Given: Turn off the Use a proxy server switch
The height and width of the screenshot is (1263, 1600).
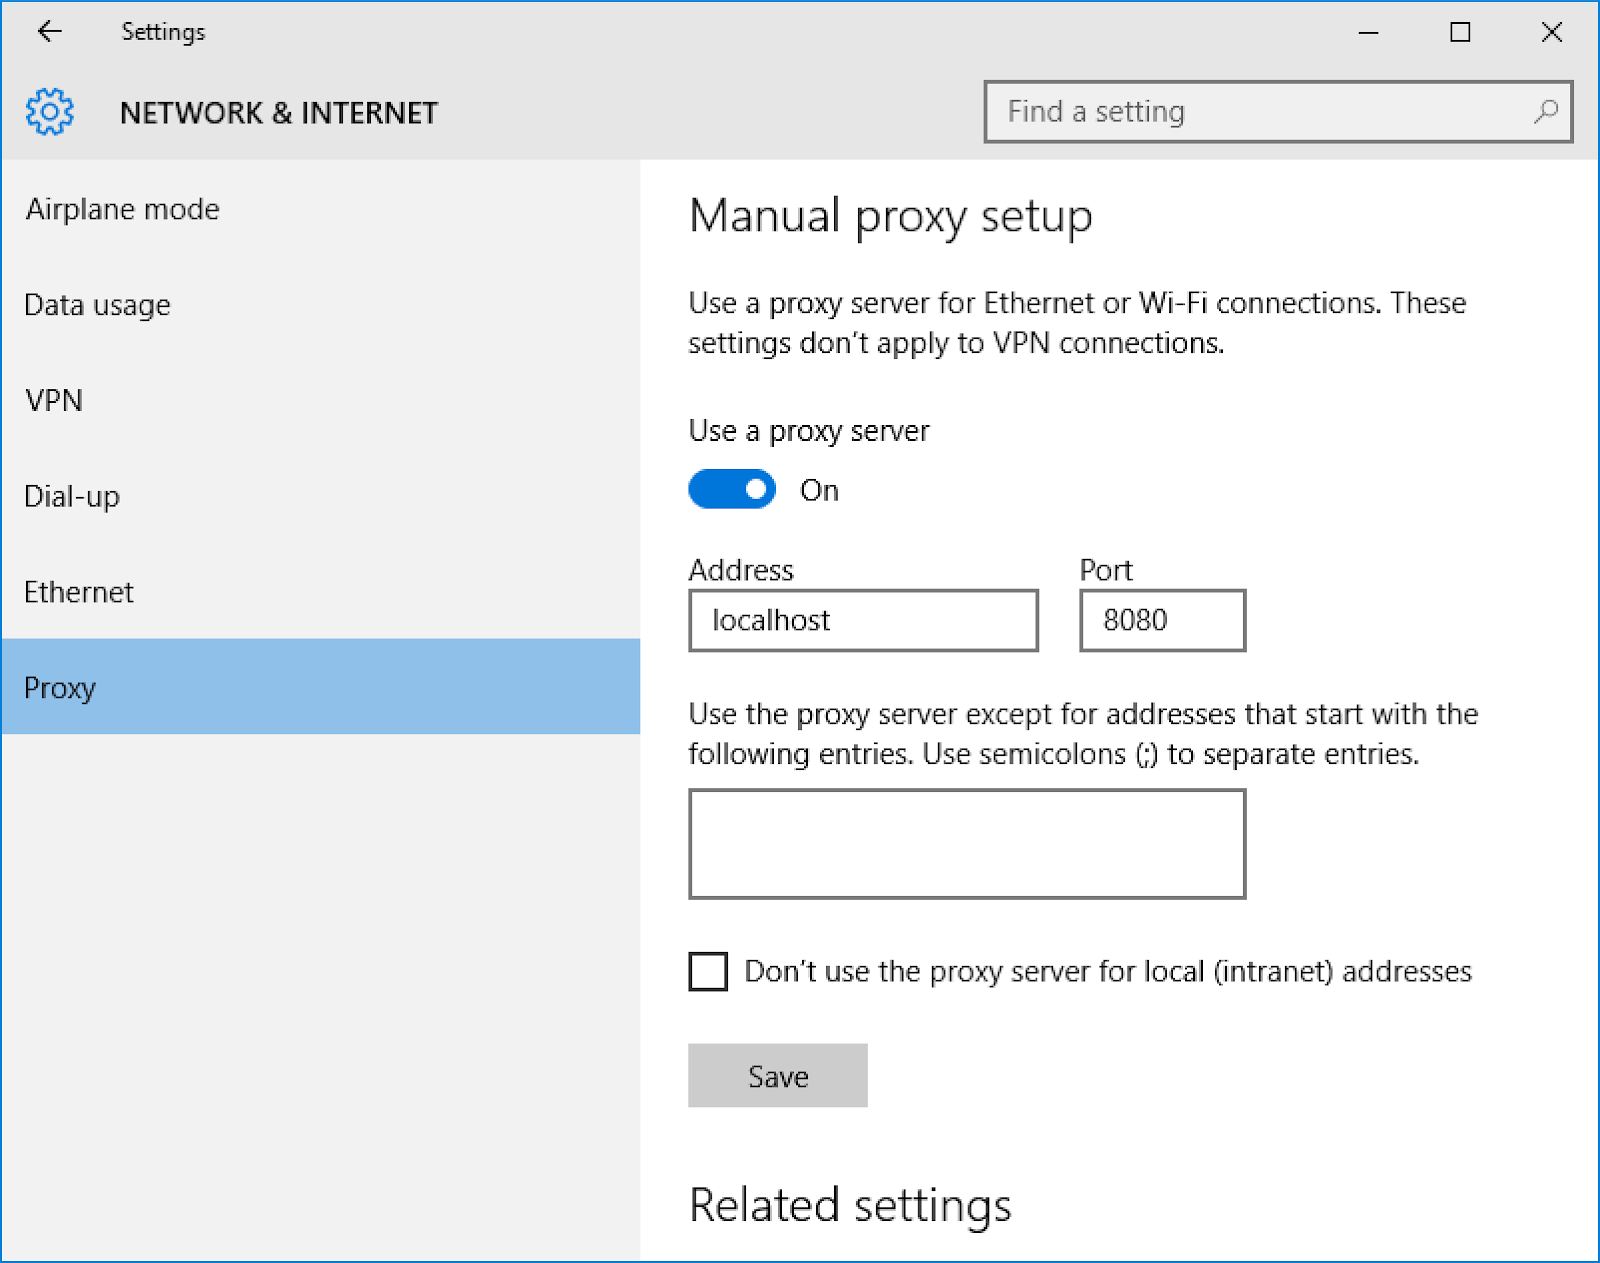Looking at the screenshot, I should [x=732, y=489].
